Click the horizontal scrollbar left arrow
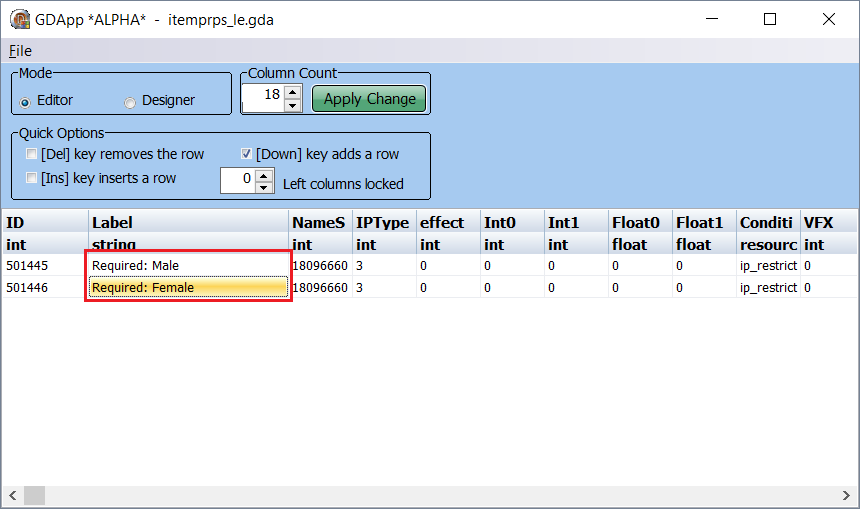 tap(13, 496)
